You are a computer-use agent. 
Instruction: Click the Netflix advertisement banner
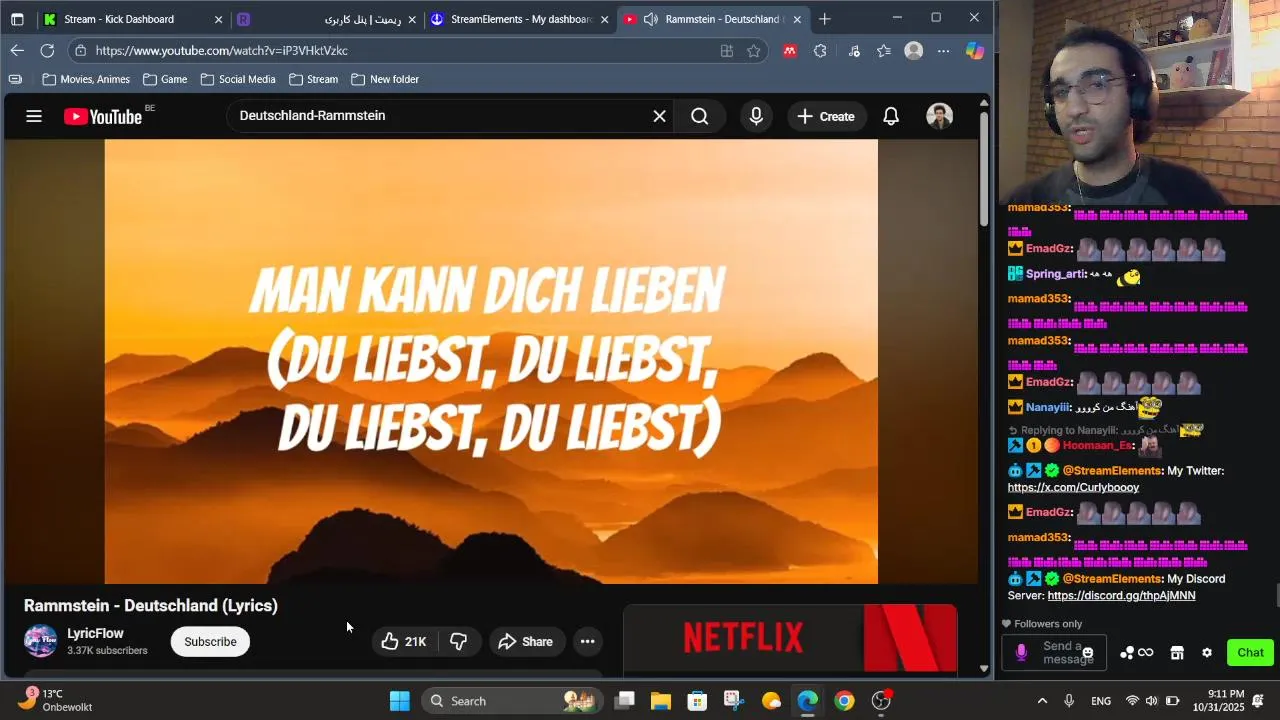click(790, 638)
